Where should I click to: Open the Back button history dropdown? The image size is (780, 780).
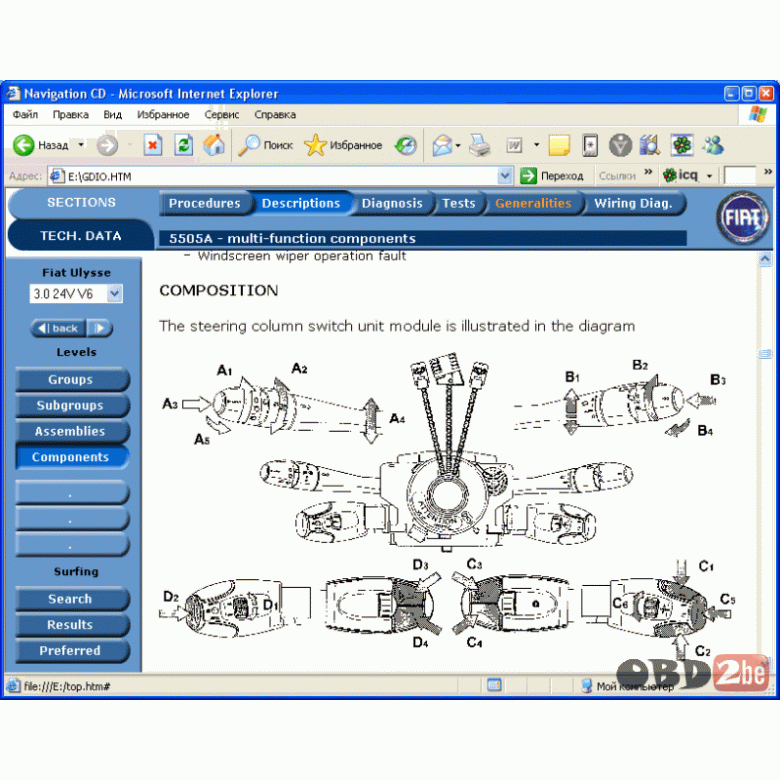[x=81, y=145]
